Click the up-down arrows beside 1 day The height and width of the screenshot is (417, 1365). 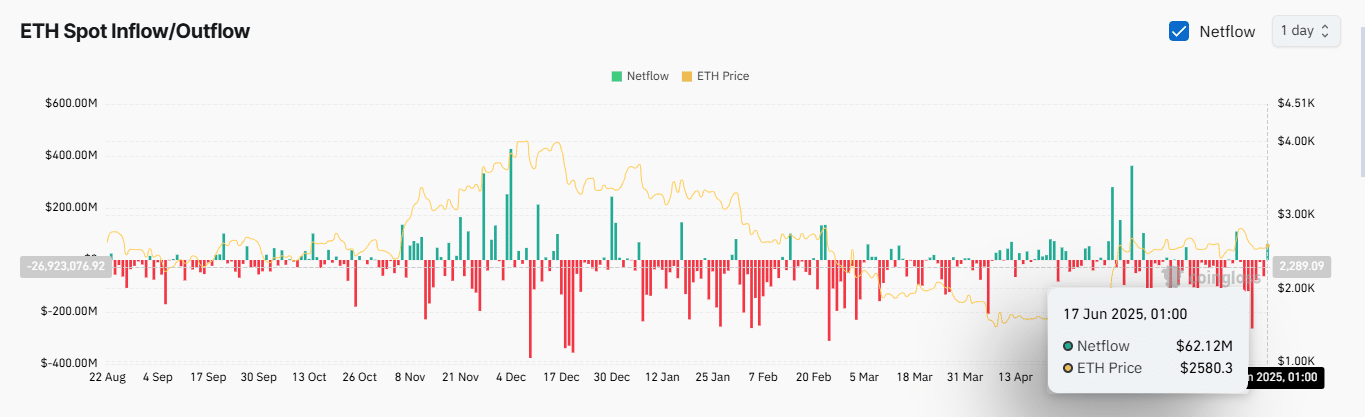point(1325,31)
